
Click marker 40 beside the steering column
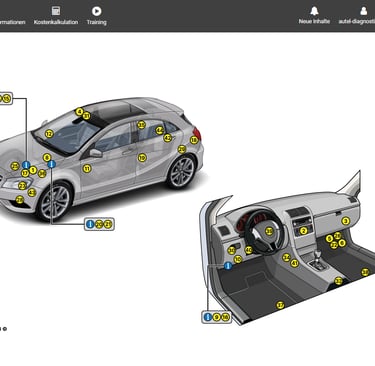pyautogui.click(x=249, y=250)
